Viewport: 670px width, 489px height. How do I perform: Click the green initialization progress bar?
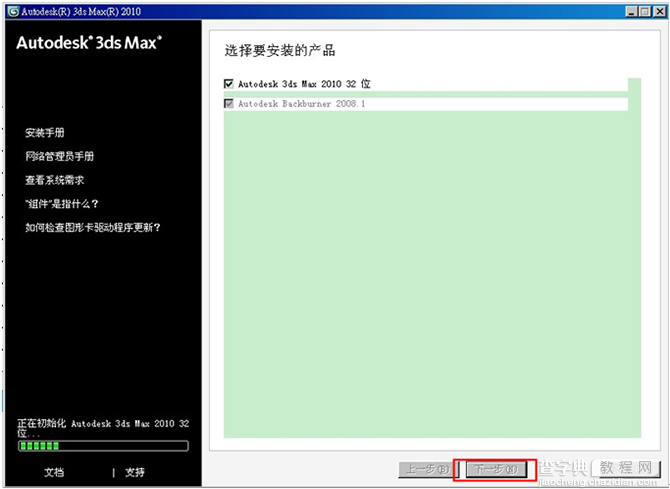coord(103,446)
